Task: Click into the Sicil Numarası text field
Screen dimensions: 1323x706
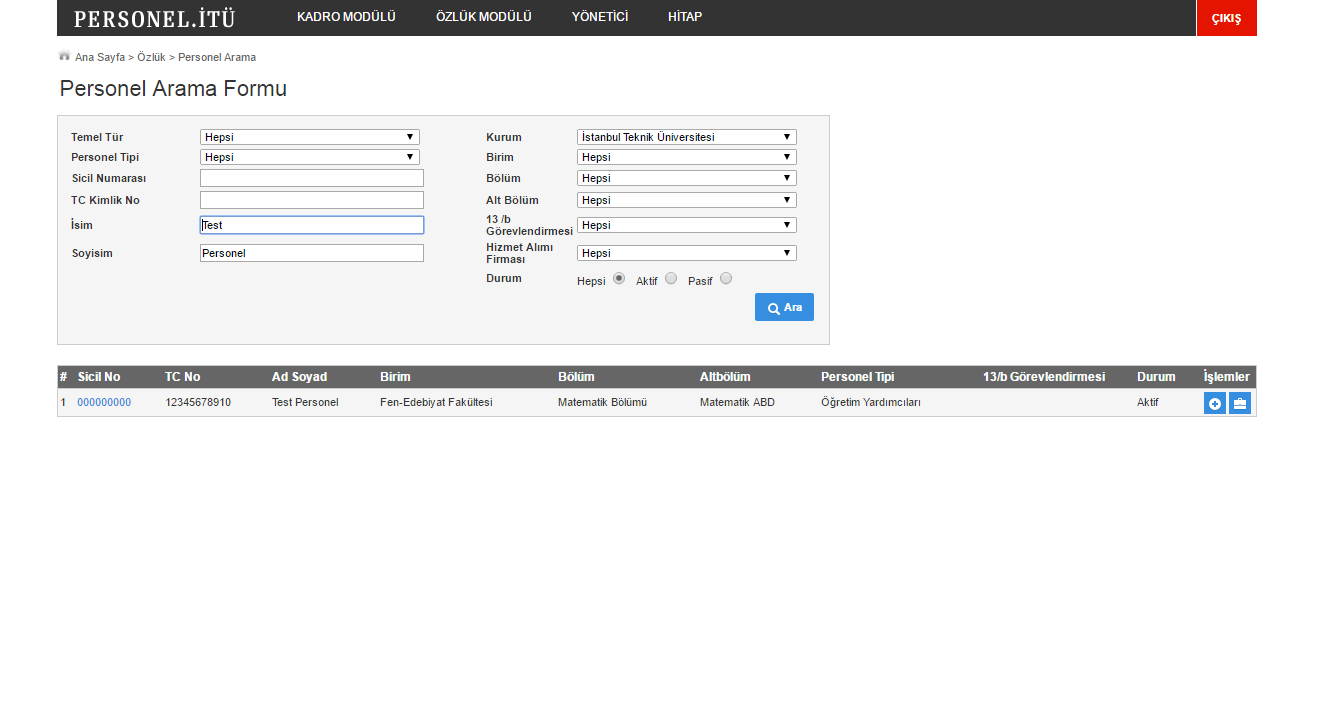Action: 311,178
